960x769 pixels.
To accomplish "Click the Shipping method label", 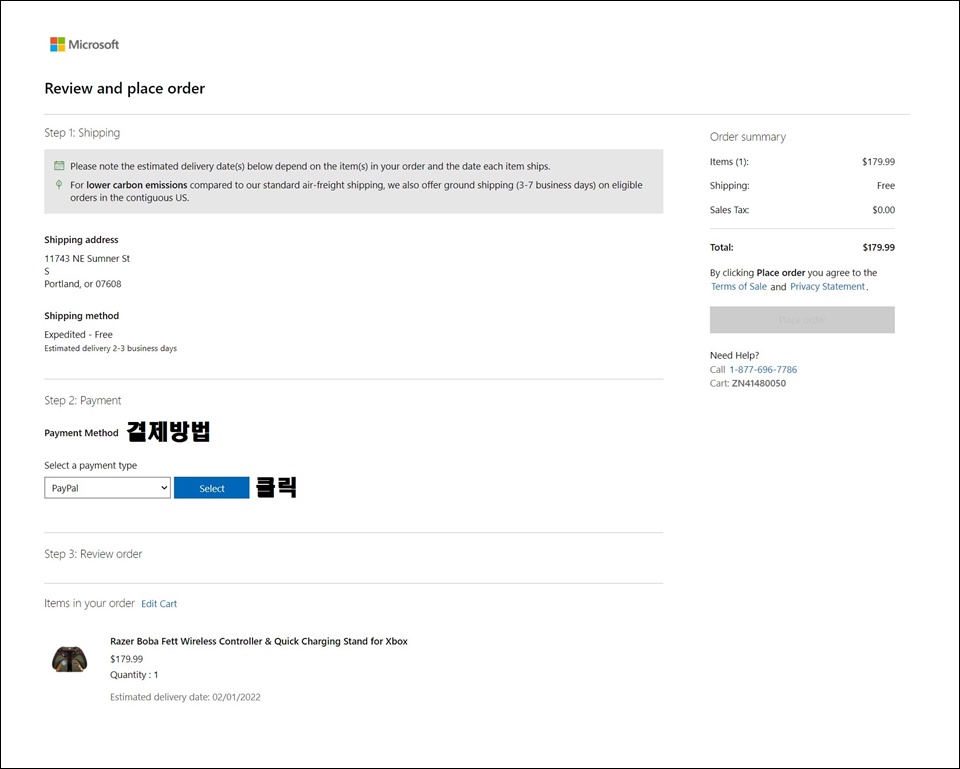I will 81,316.
